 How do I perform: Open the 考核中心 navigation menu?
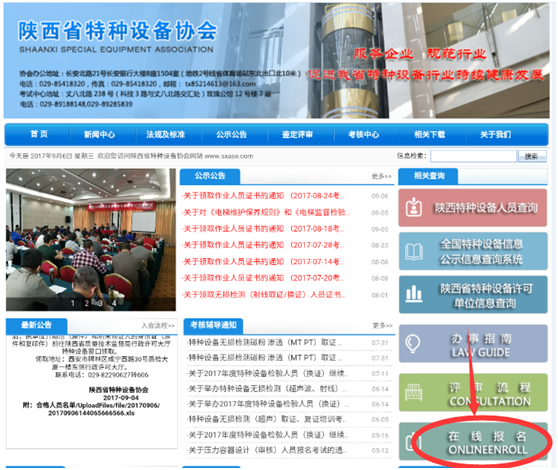pyautogui.click(x=363, y=134)
